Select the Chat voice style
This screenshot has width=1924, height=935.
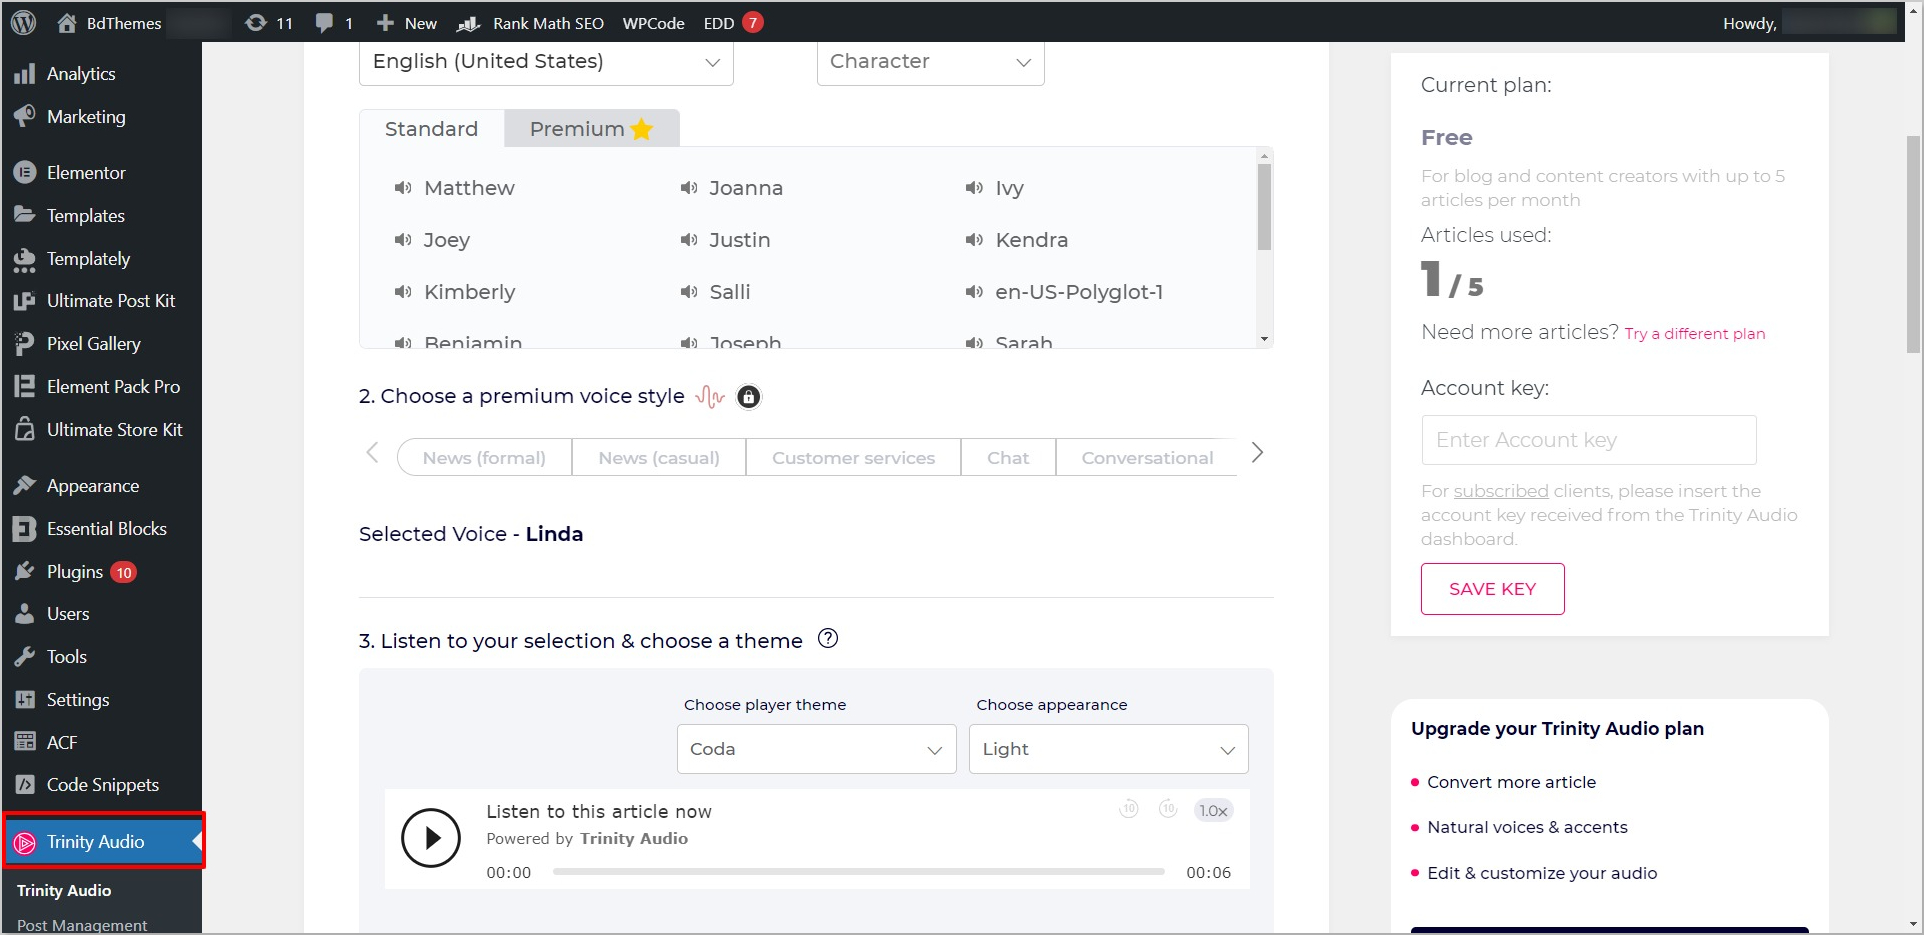(1007, 457)
